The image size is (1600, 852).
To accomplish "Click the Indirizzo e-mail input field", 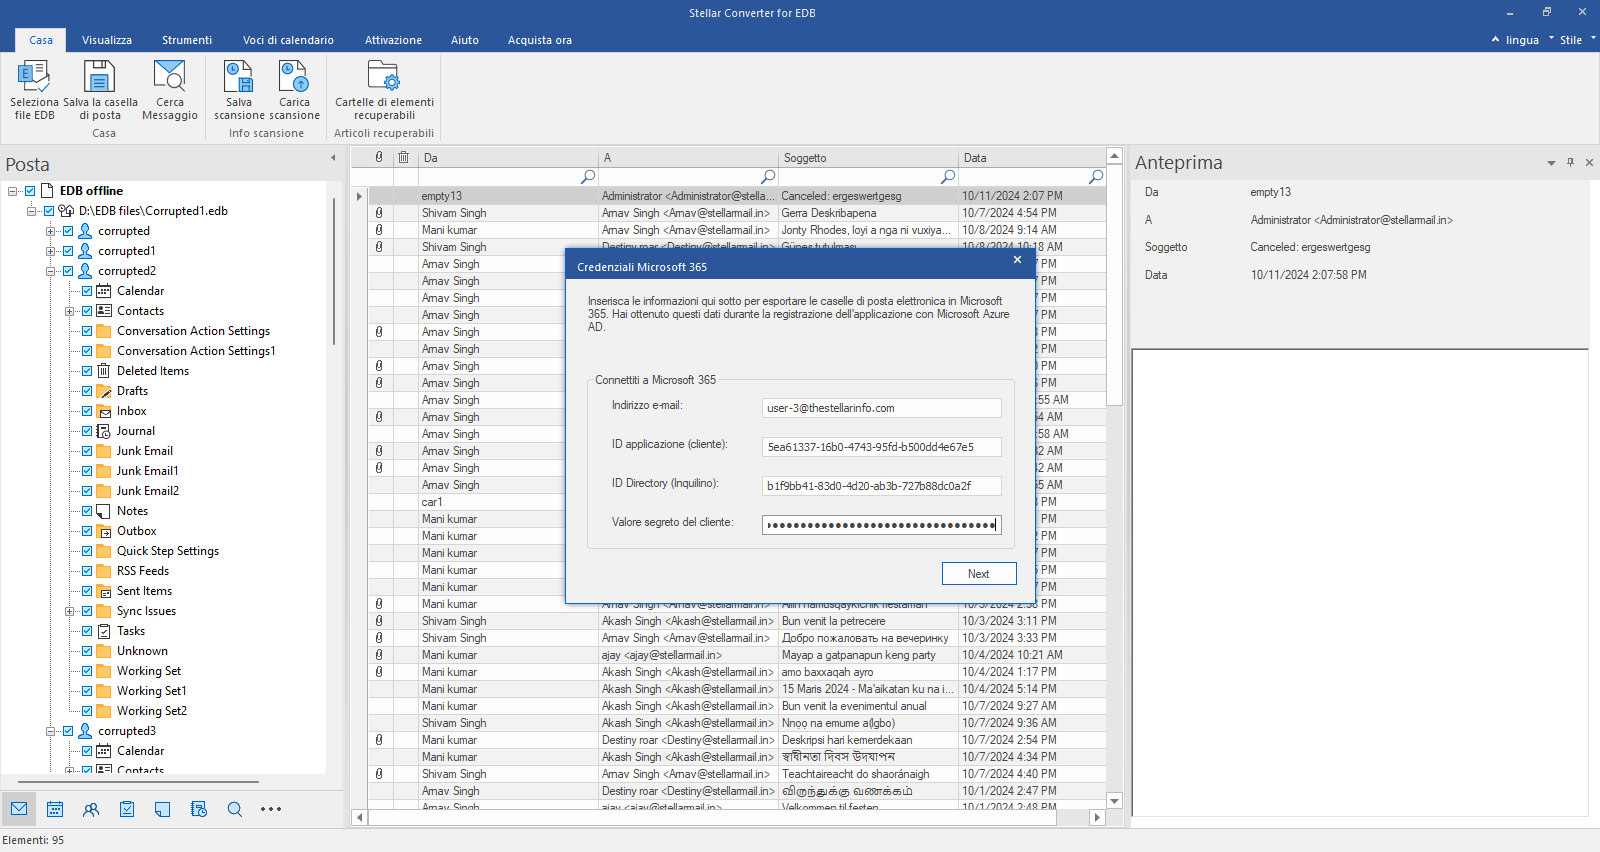I will pos(881,408).
